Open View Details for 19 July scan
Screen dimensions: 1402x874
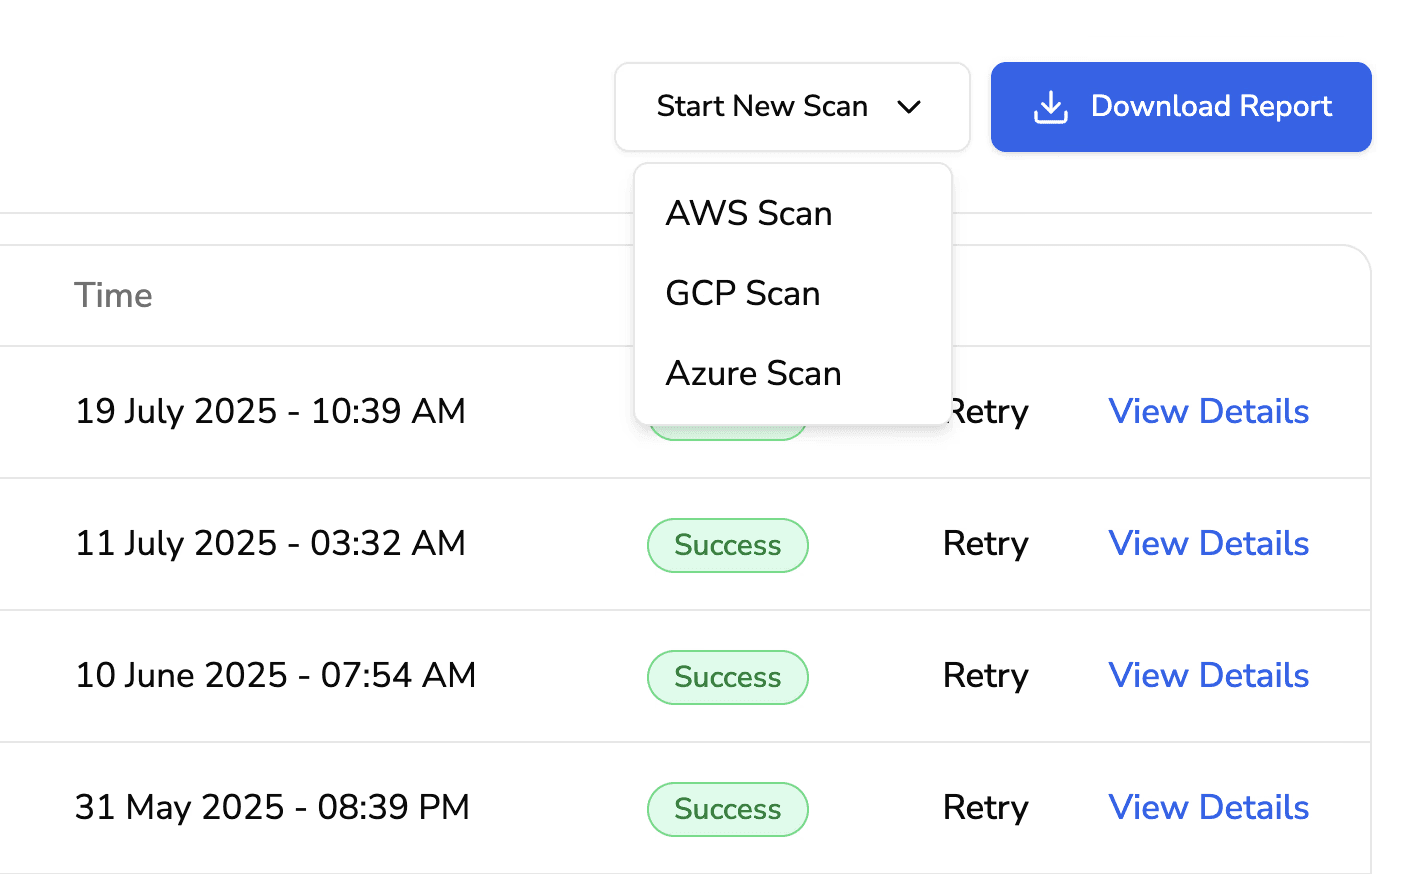[1208, 411]
